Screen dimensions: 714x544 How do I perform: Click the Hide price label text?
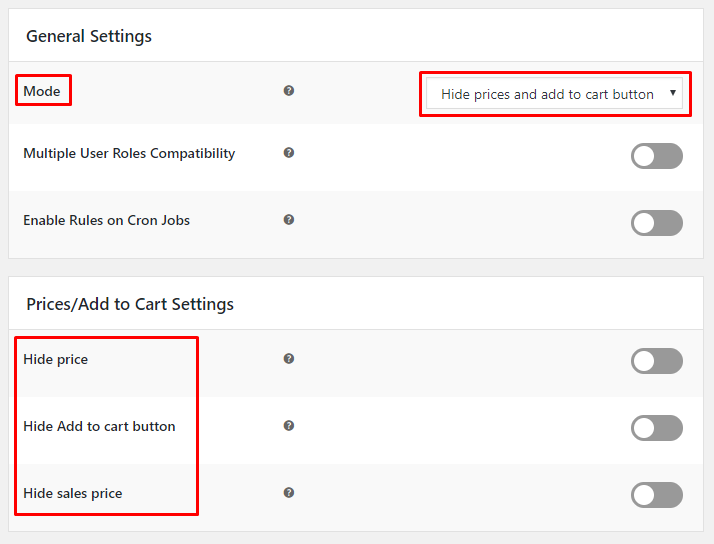click(x=55, y=359)
